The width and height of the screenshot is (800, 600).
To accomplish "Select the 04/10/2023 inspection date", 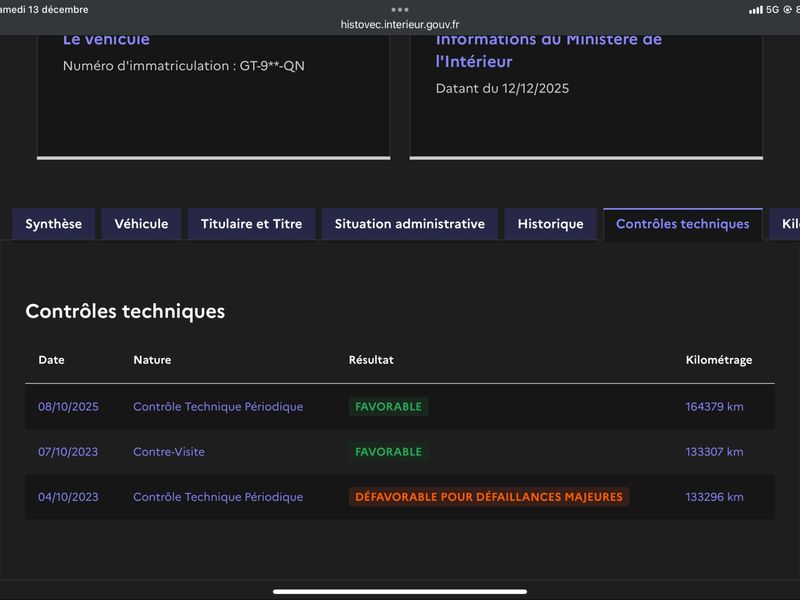I will pyautogui.click(x=68, y=497).
